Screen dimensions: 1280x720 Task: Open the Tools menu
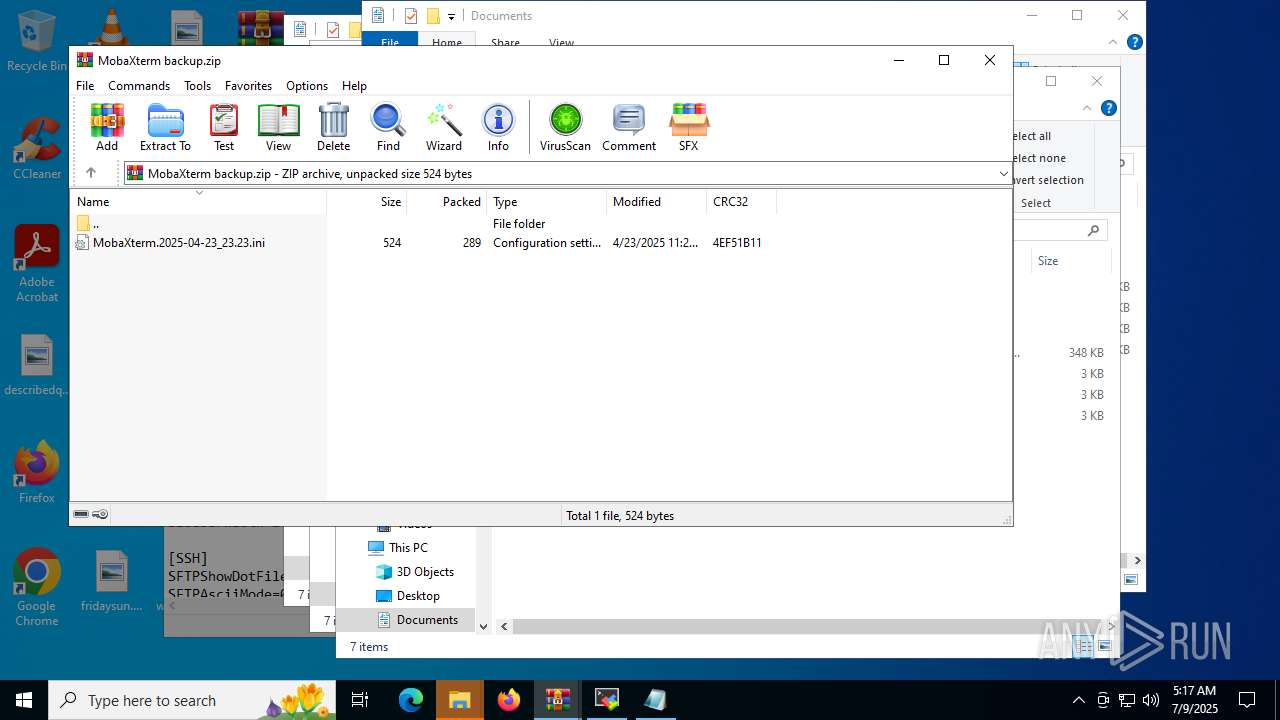click(x=197, y=86)
